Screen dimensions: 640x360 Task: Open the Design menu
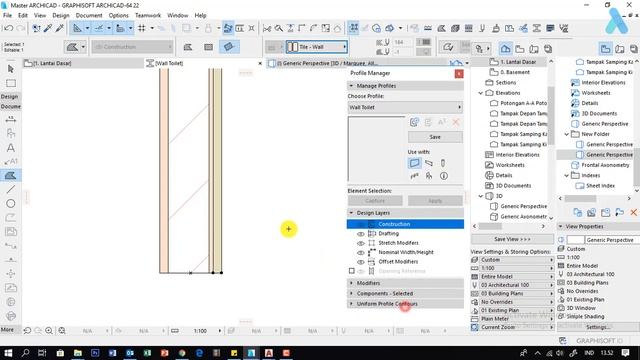[61, 15]
